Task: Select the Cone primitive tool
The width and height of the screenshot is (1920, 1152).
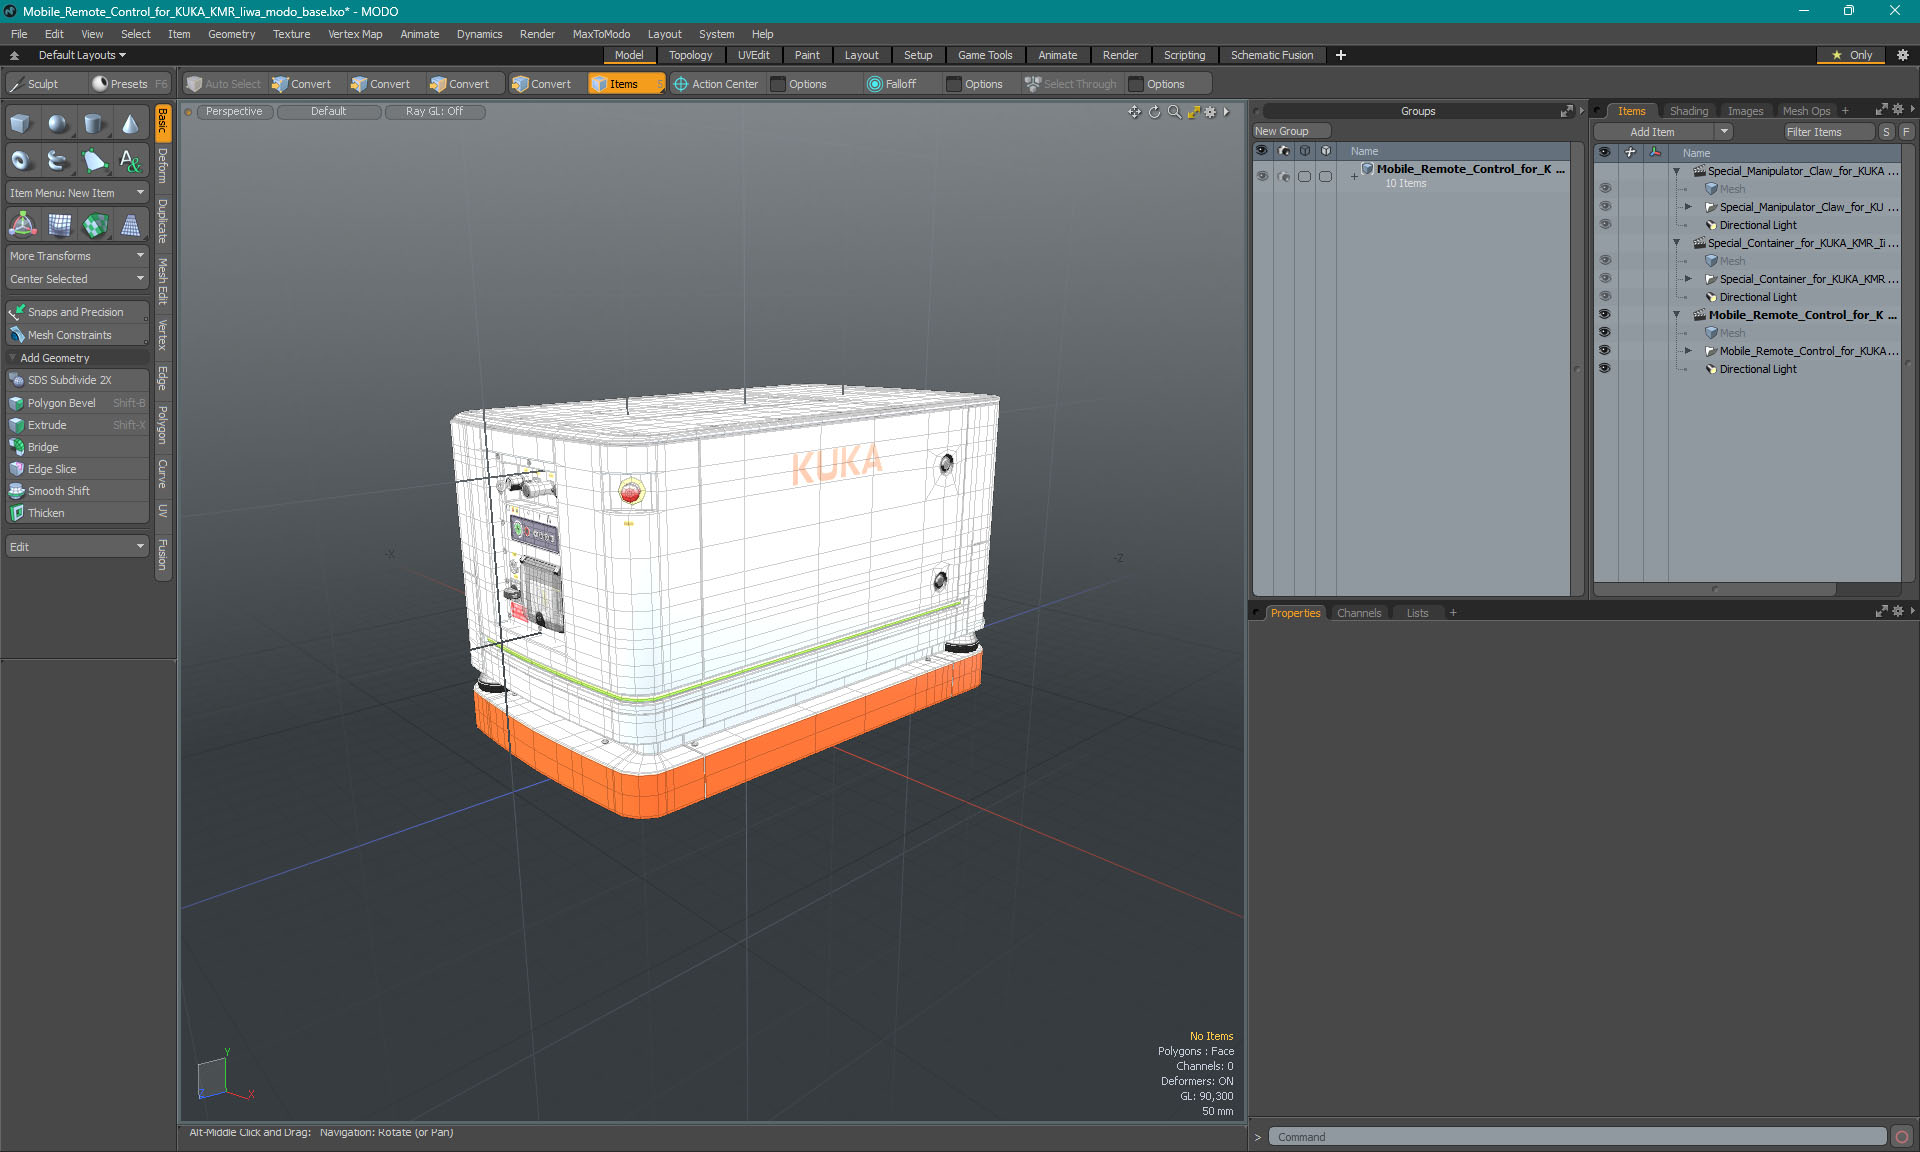Action: tap(130, 124)
